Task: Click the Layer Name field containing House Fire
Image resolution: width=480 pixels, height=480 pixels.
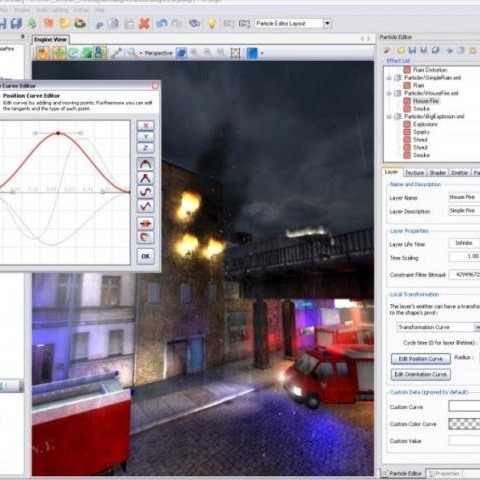Action: pos(464,197)
